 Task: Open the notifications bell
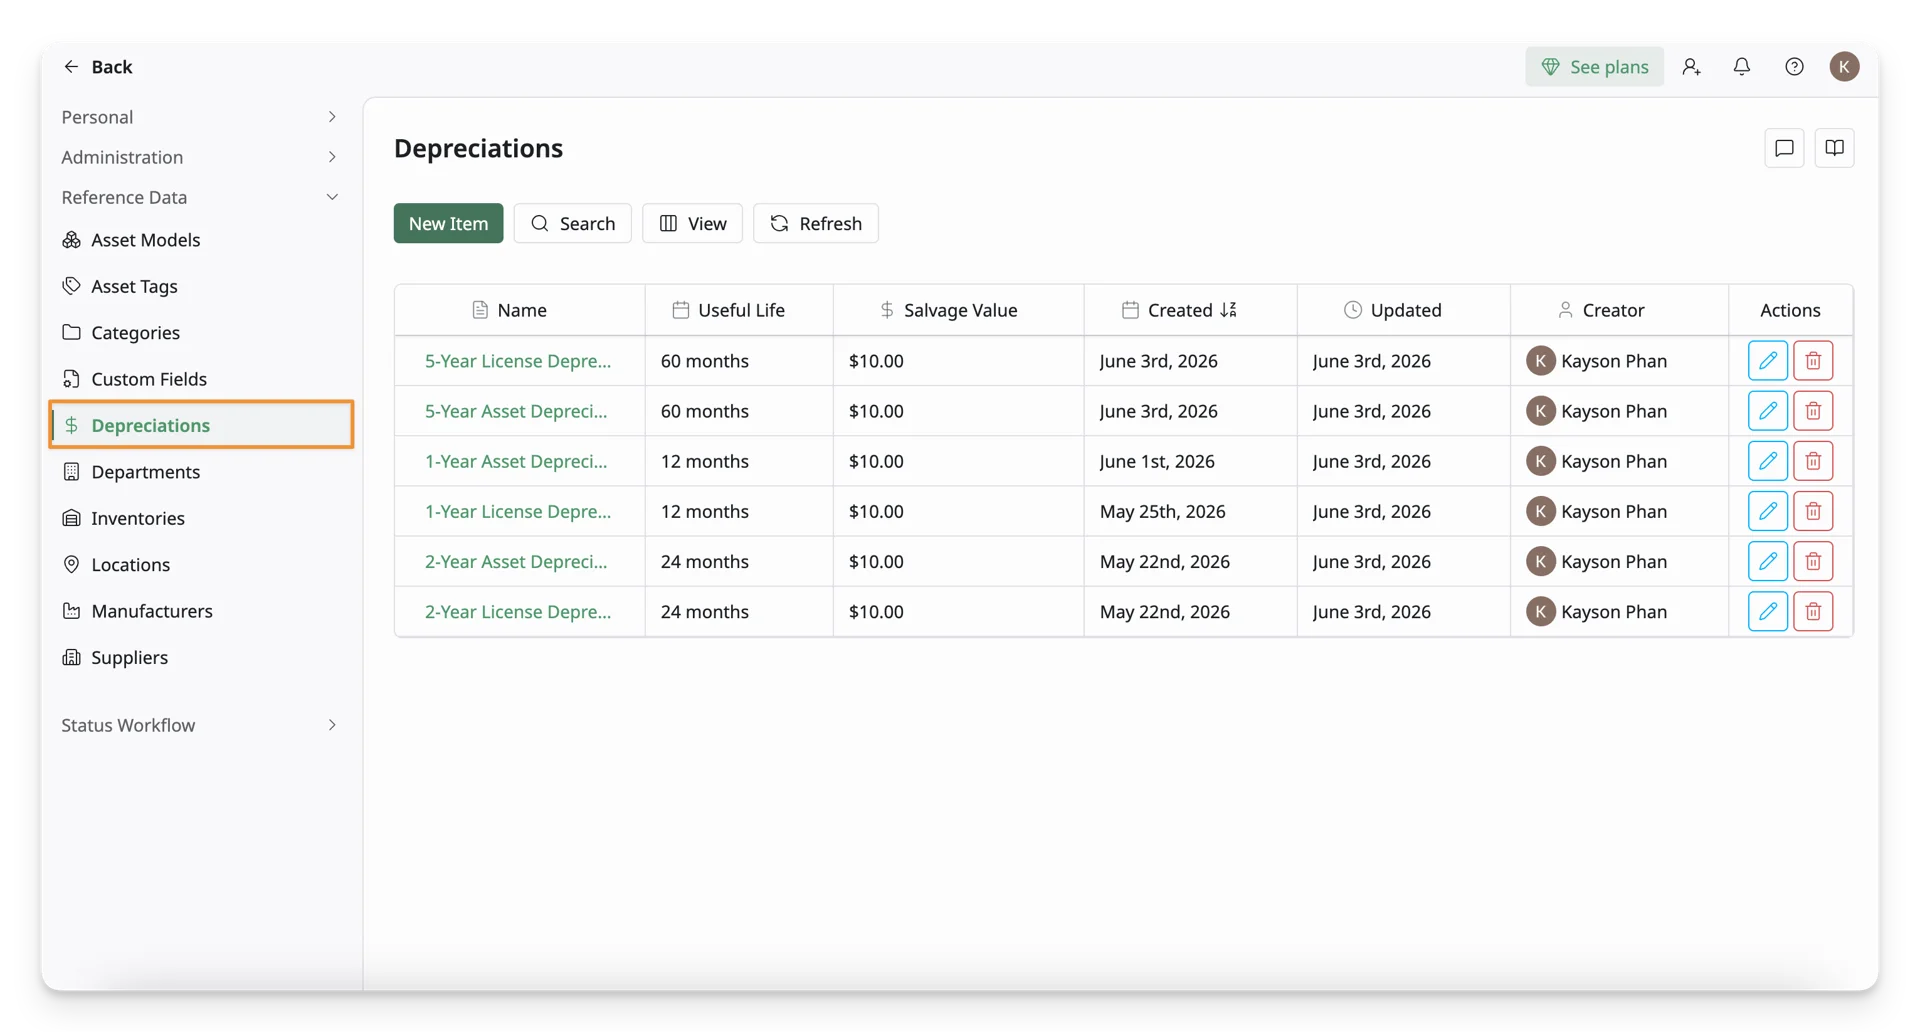pos(1741,66)
